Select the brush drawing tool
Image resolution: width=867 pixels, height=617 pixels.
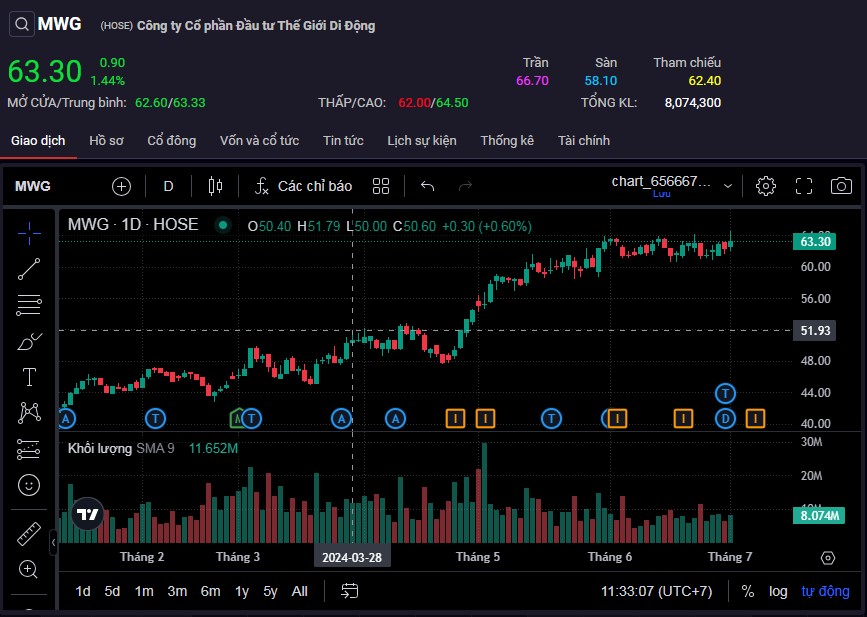[x=29, y=341]
